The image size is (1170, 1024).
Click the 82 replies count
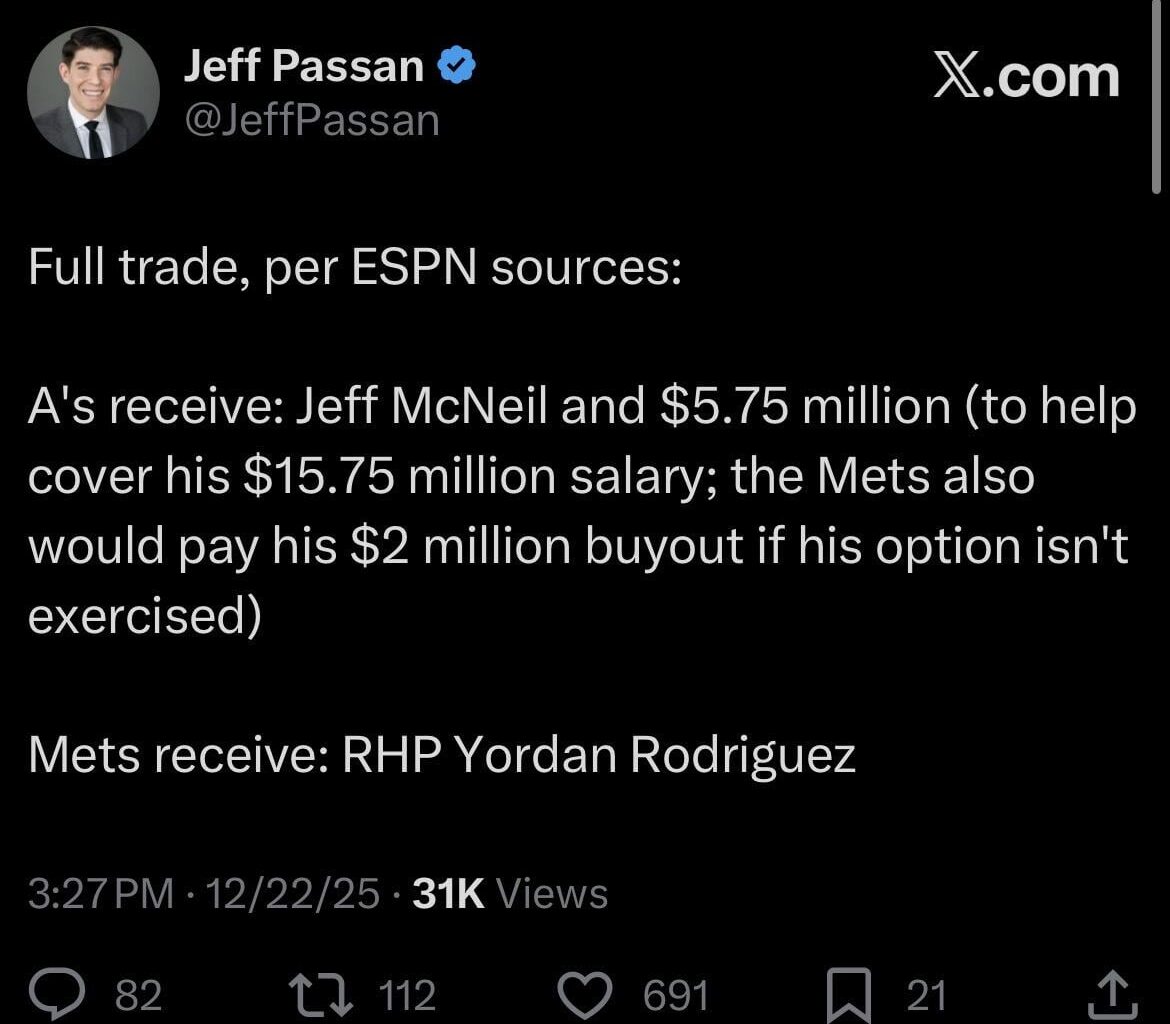click(138, 994)
